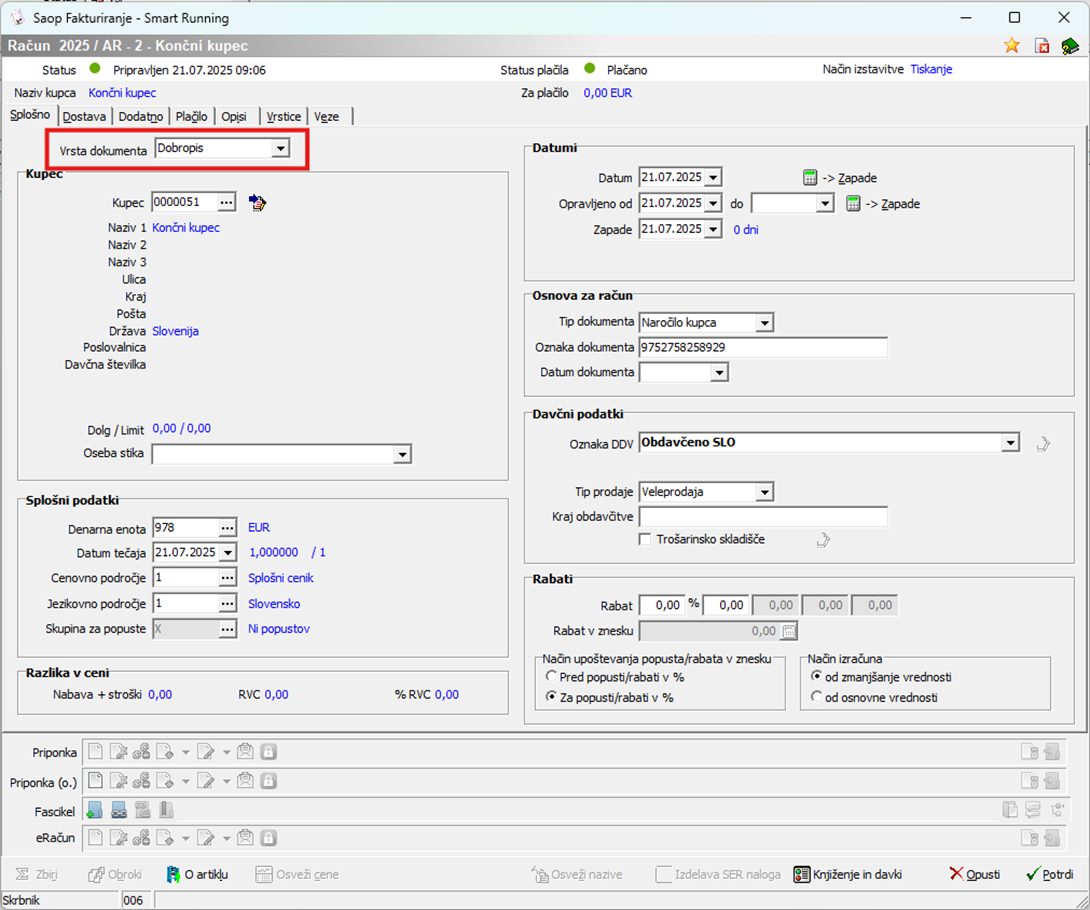The image size is (1090, 910).
Task: Click the Potrdi confirm button
Action: pos(1050,875)
